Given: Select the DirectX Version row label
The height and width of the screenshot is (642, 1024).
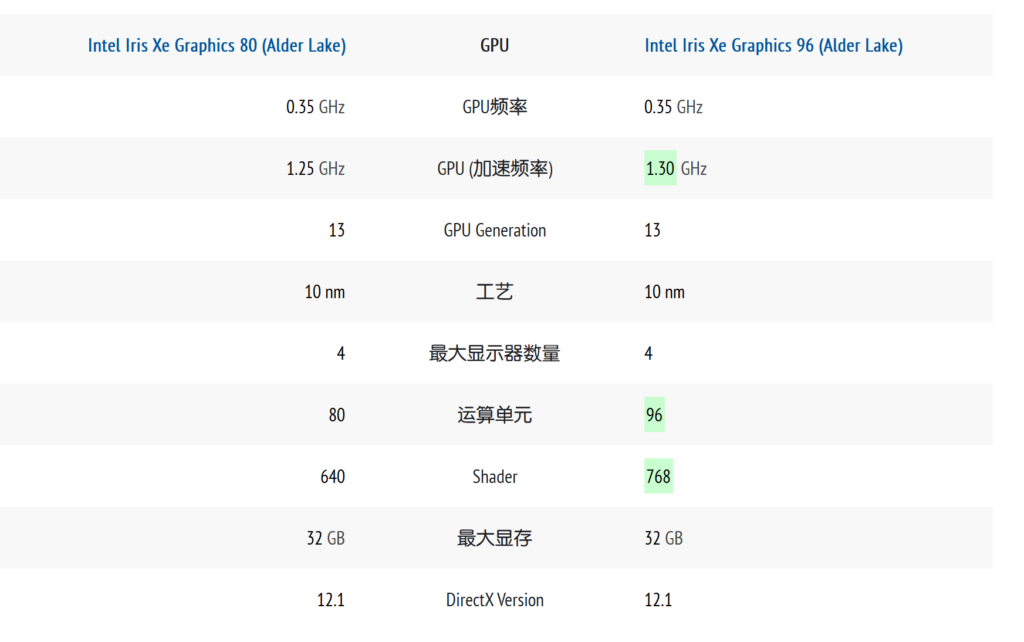Looking at the screenshot, I should coord(494,600).
